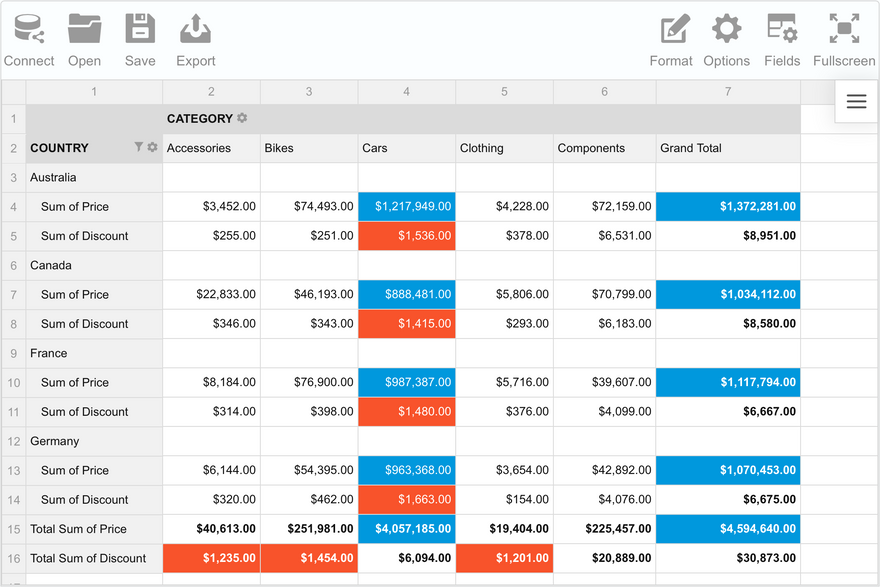The width and height of the screenshot is (880, 587).
Task: Select the blue Australia Cars price cell
Action: pos(406,207)
